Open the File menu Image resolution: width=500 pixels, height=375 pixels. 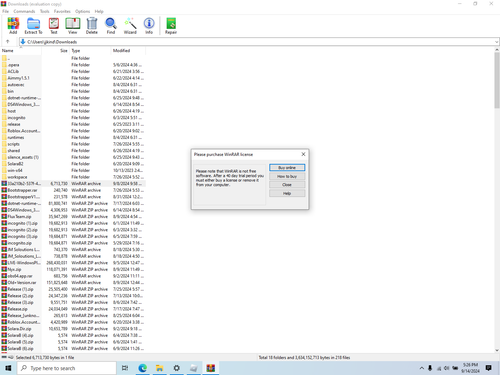5,11
